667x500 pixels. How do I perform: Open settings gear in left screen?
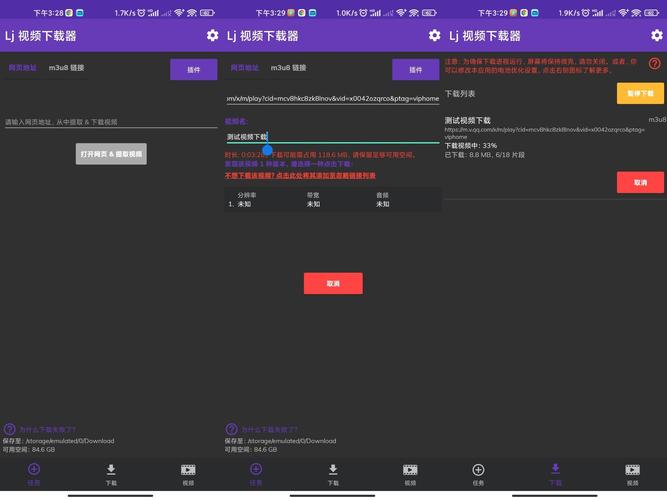pyautogui.click(x=212, y=35)
